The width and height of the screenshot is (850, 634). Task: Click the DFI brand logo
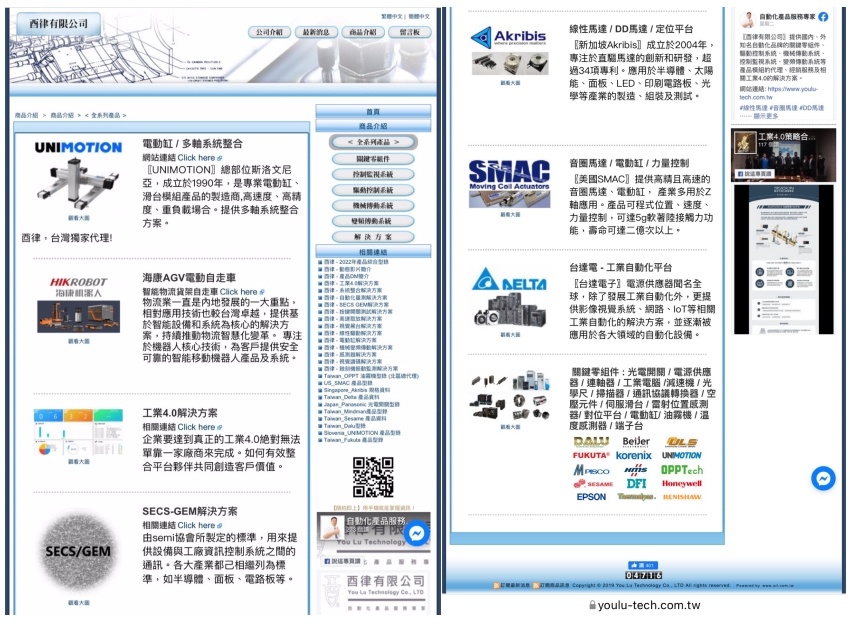(636, 483)
